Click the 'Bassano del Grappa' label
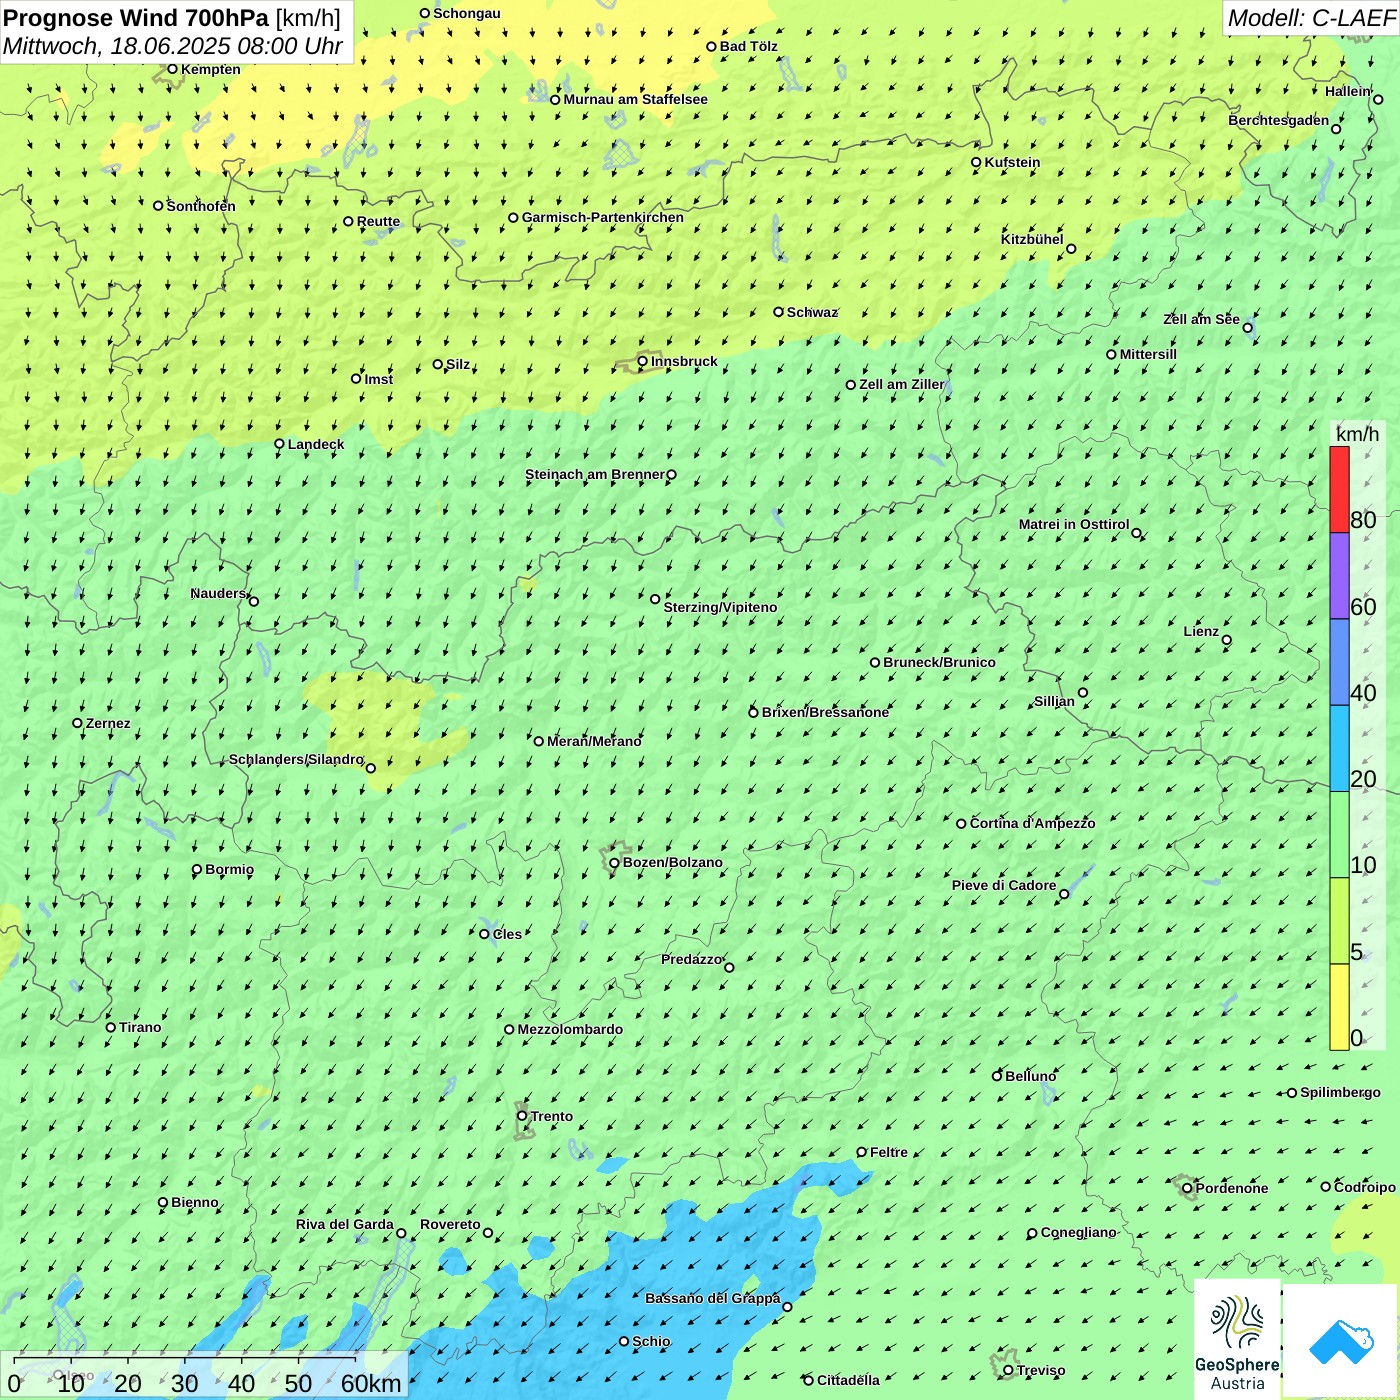The height and width of the screenshot is (1400, 1400). tap(713, 1298)
